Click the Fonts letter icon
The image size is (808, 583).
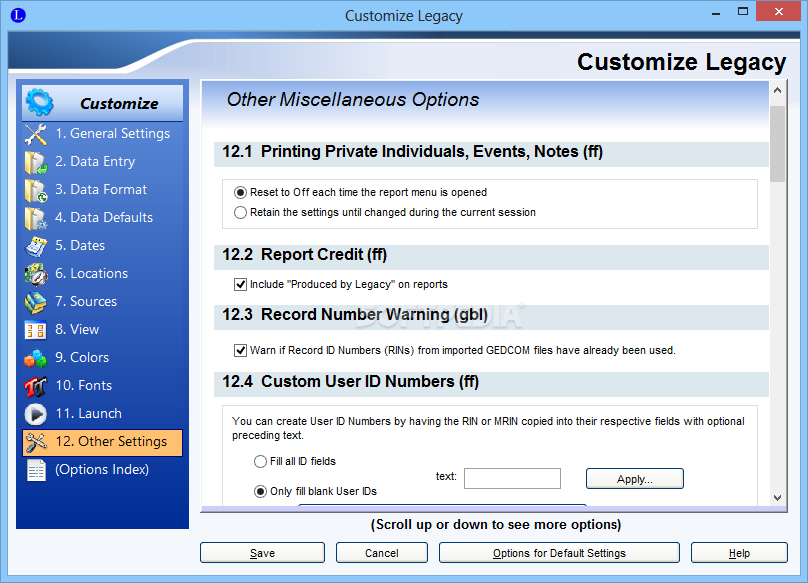pos(36,386)
